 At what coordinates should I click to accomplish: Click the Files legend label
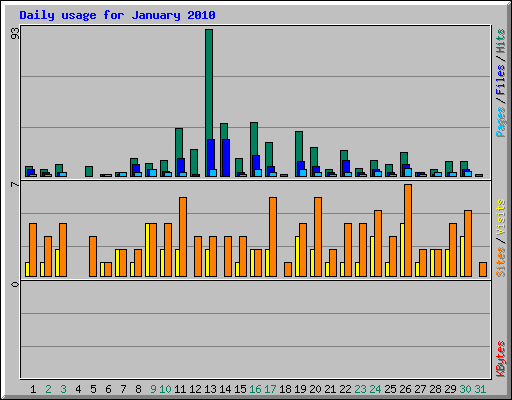(501, 80)
